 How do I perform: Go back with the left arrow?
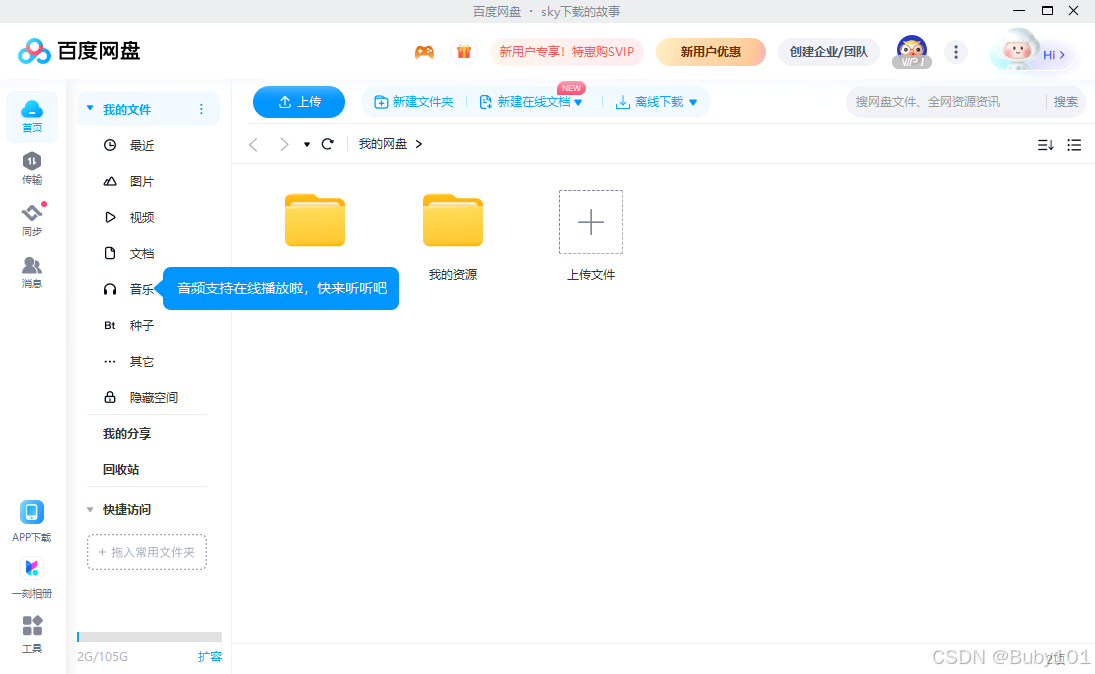253,144
